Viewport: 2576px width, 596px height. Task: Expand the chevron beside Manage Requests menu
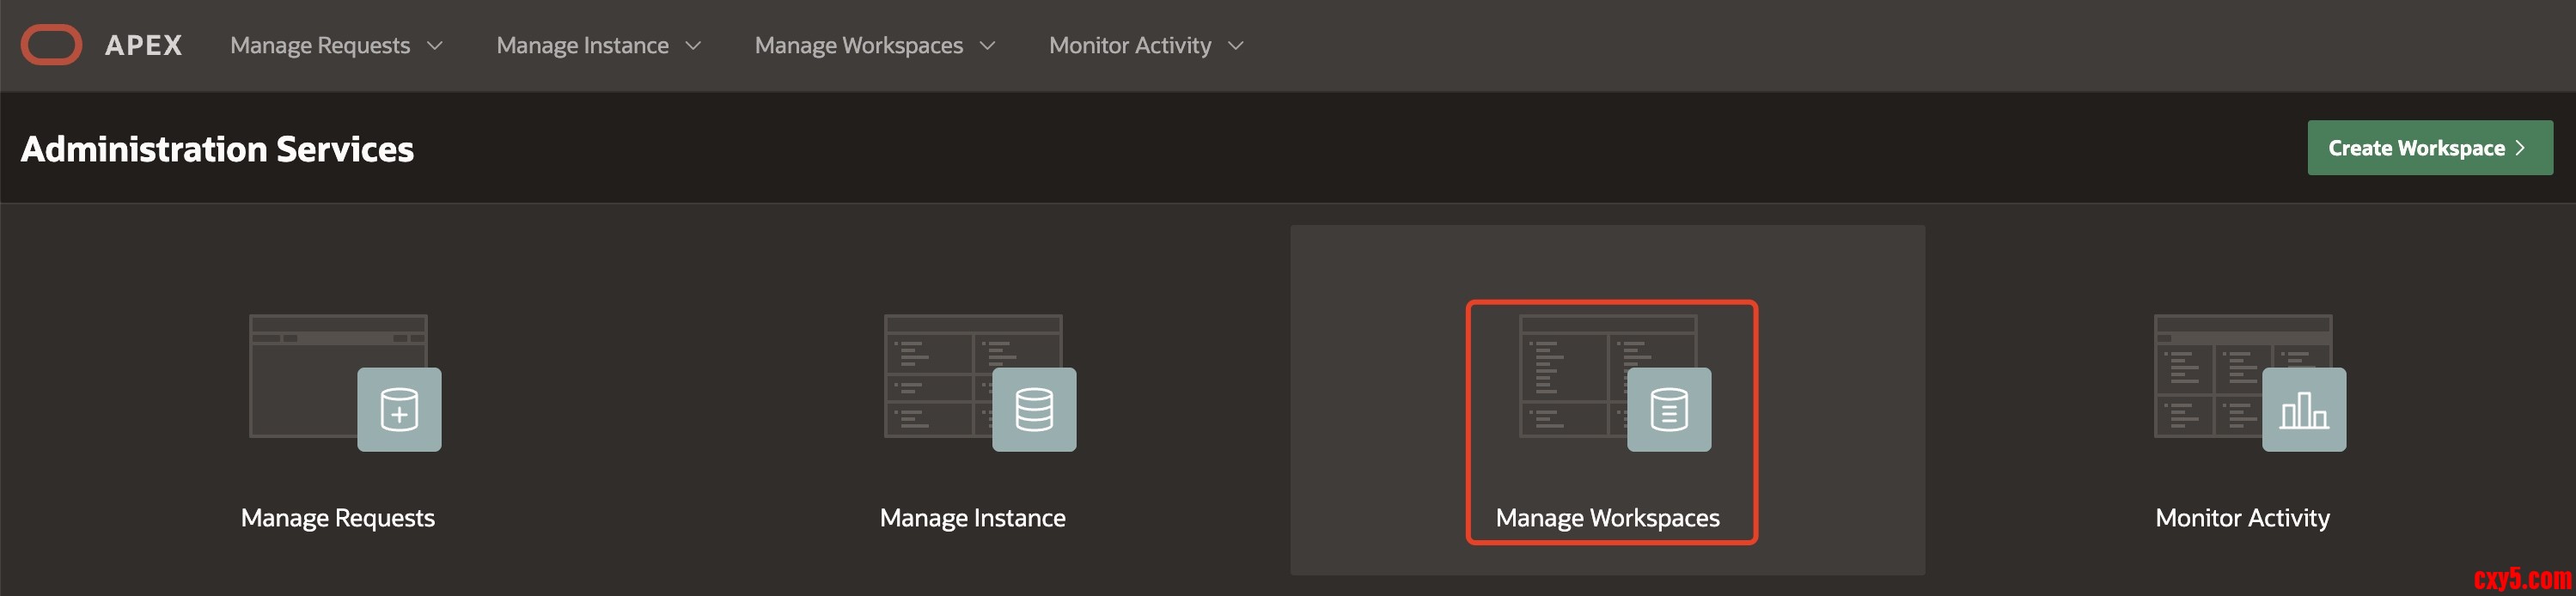pos(435,45)
